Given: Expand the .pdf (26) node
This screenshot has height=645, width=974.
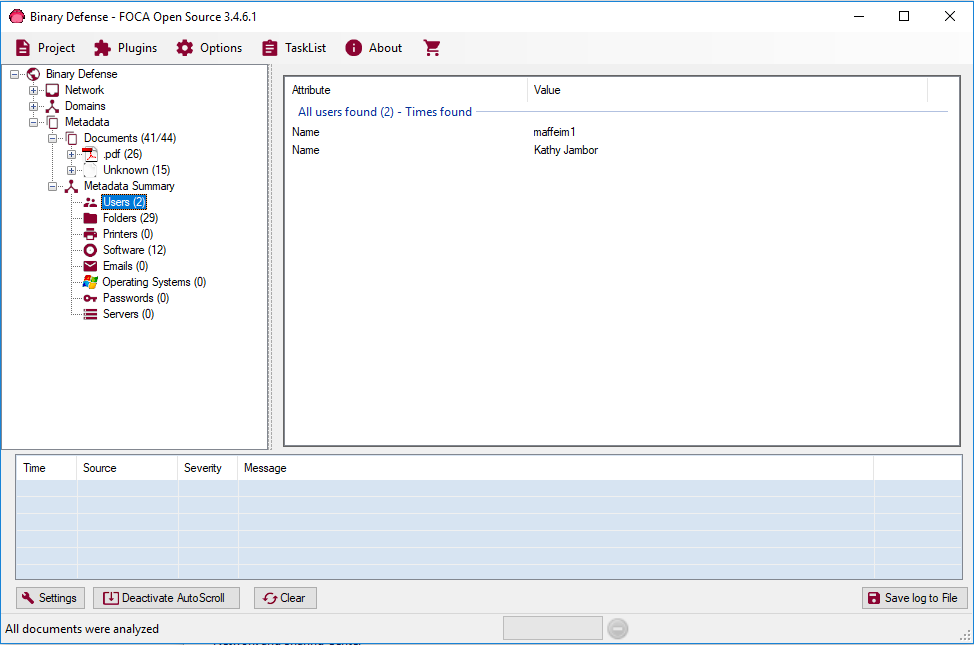Looking at the screenshot, I should [x=71, y=154].
